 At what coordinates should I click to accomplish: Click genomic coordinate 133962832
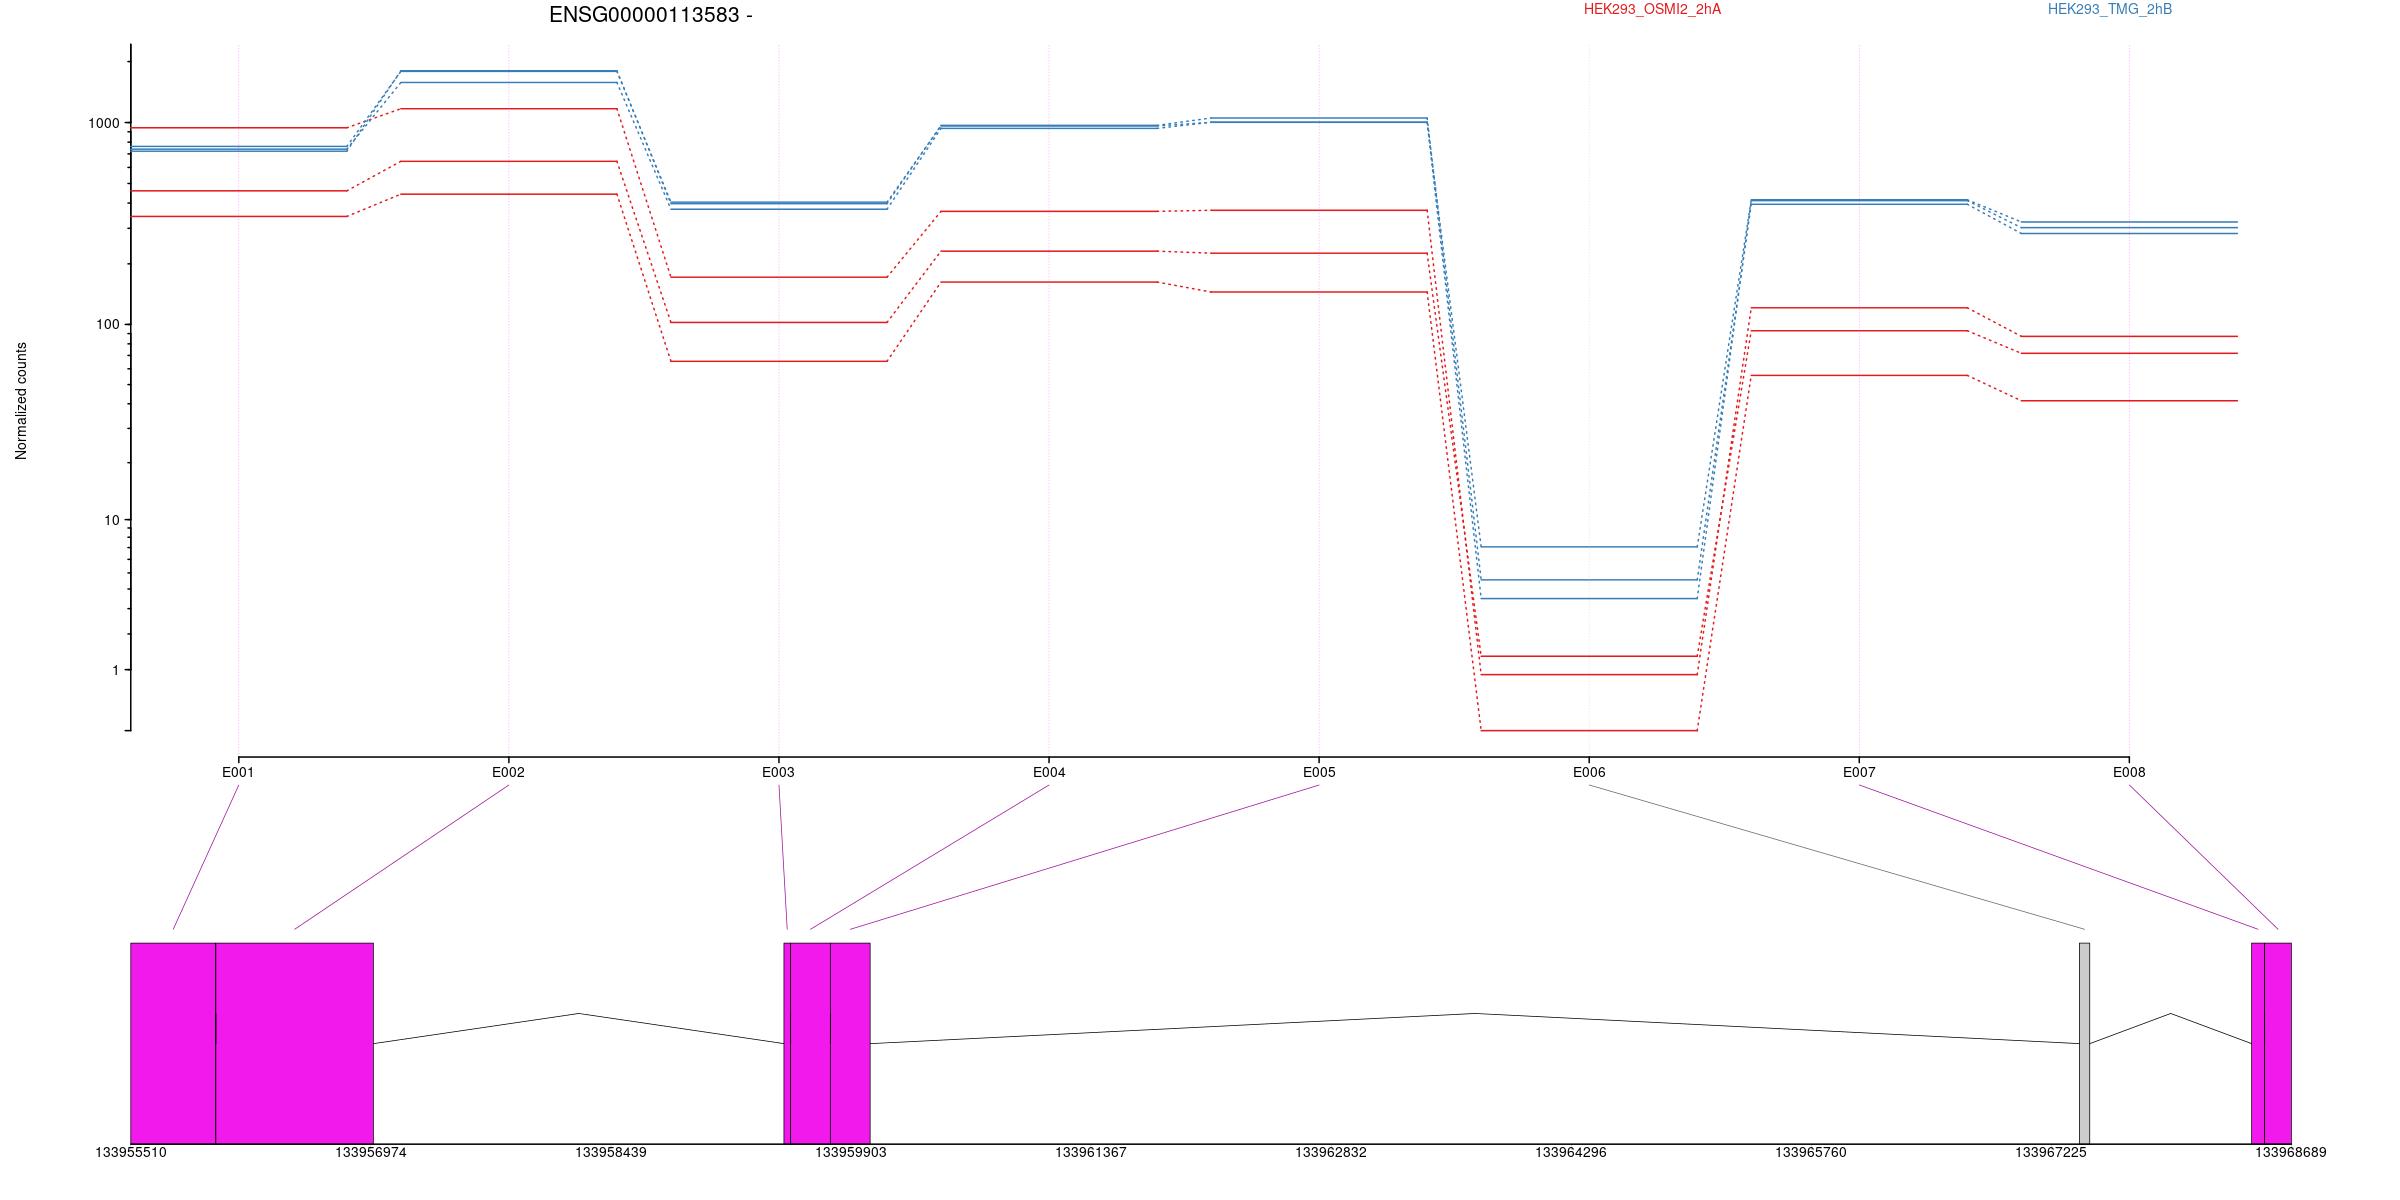(1331, 1153)
